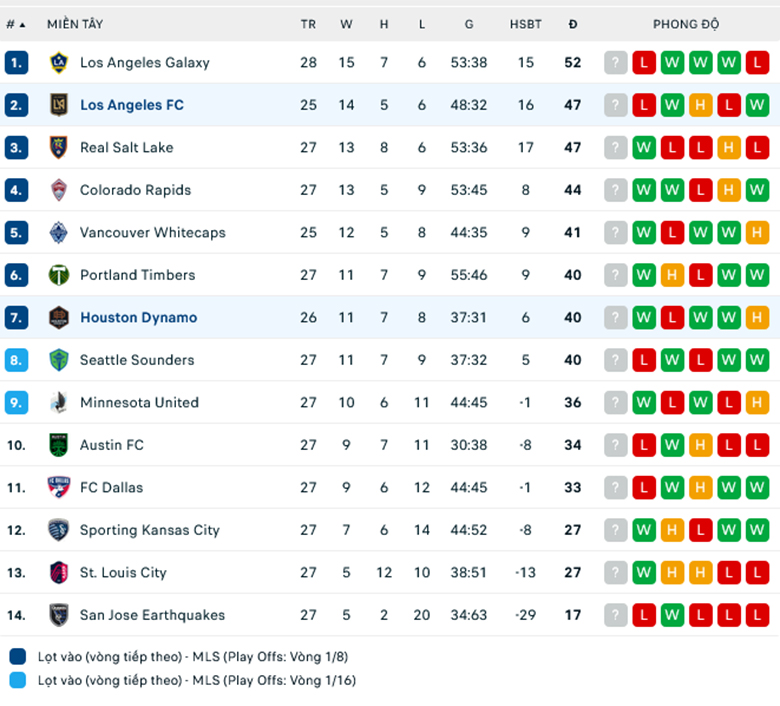
Task: Sort standings by HSBT goal difference header
Action: point(525,24)
